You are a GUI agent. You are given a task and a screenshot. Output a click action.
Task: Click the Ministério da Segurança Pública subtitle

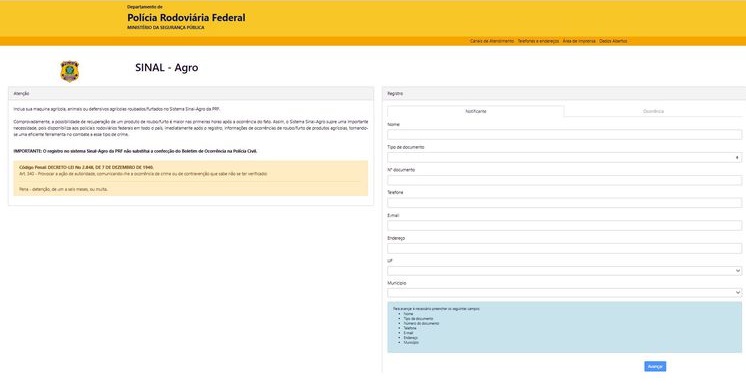[x=166, y=28]
